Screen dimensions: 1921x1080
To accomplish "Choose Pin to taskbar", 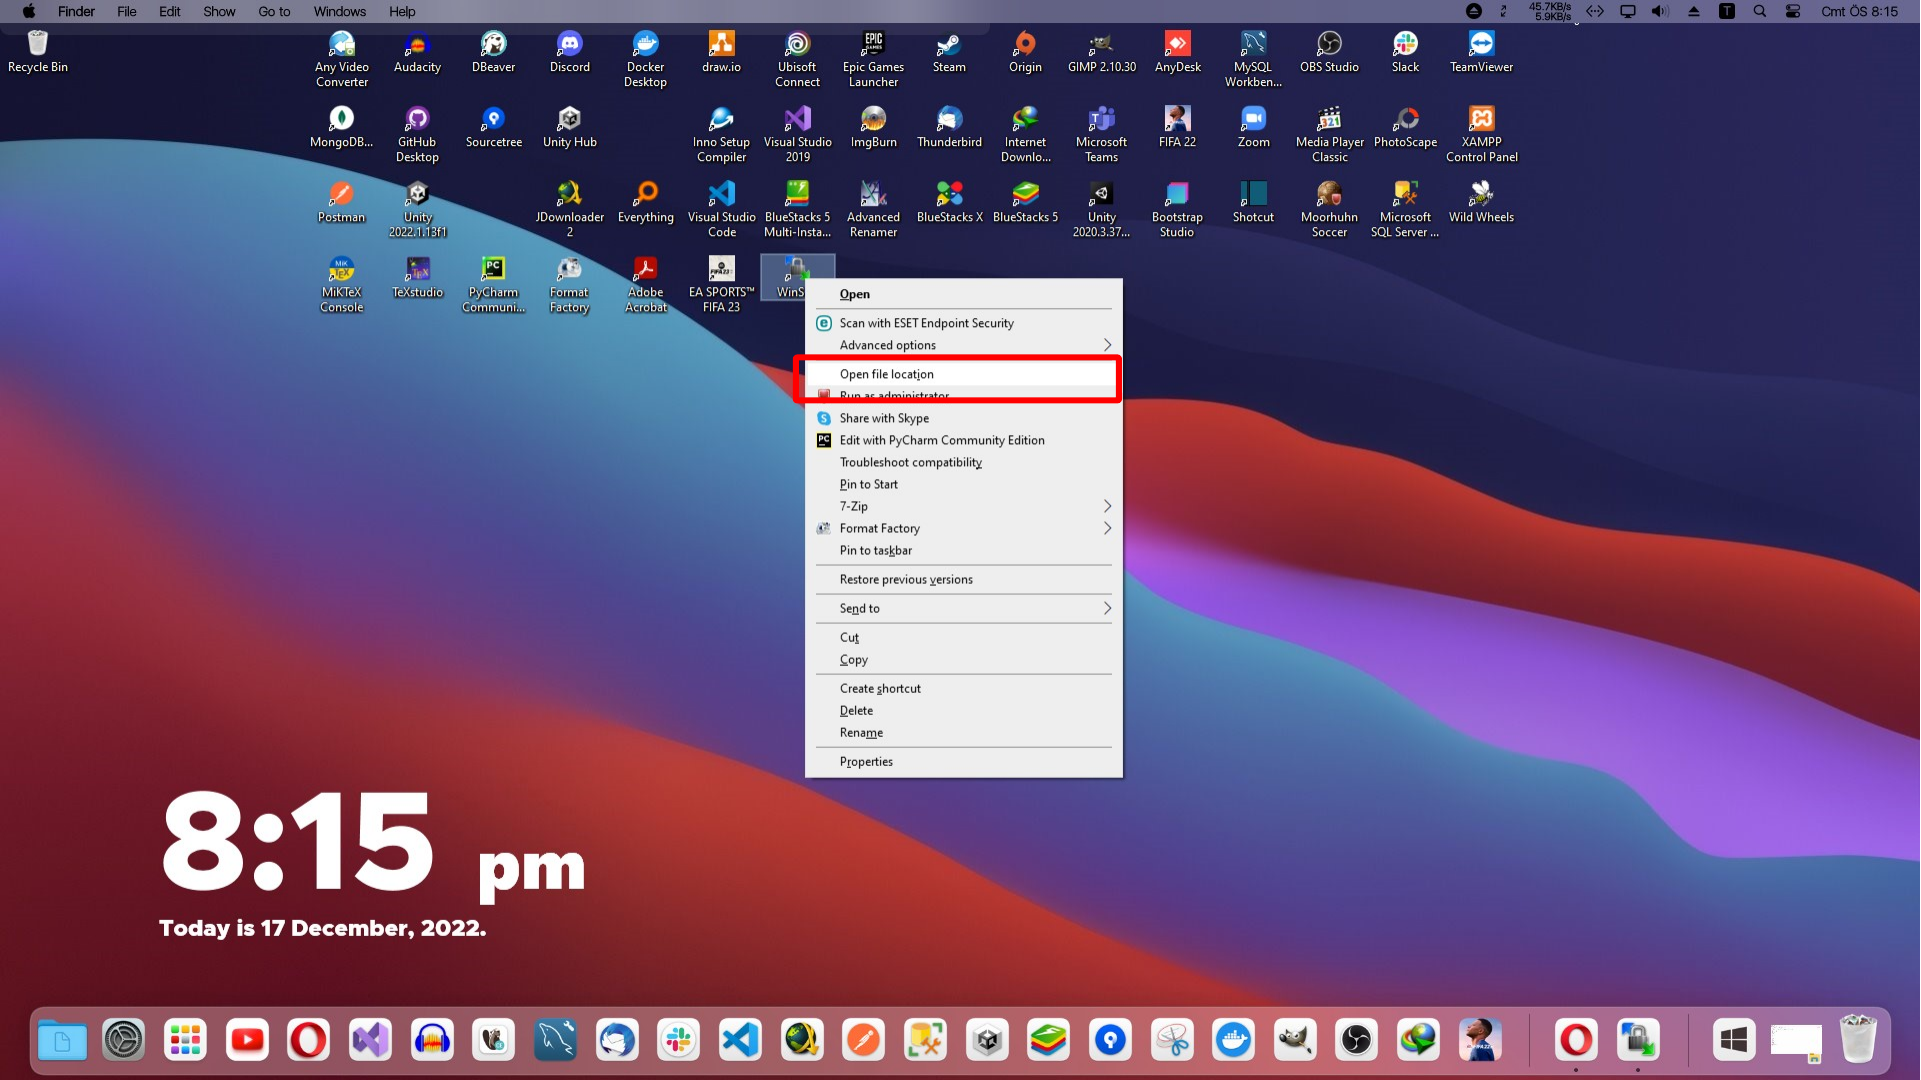I will point(964,550).
